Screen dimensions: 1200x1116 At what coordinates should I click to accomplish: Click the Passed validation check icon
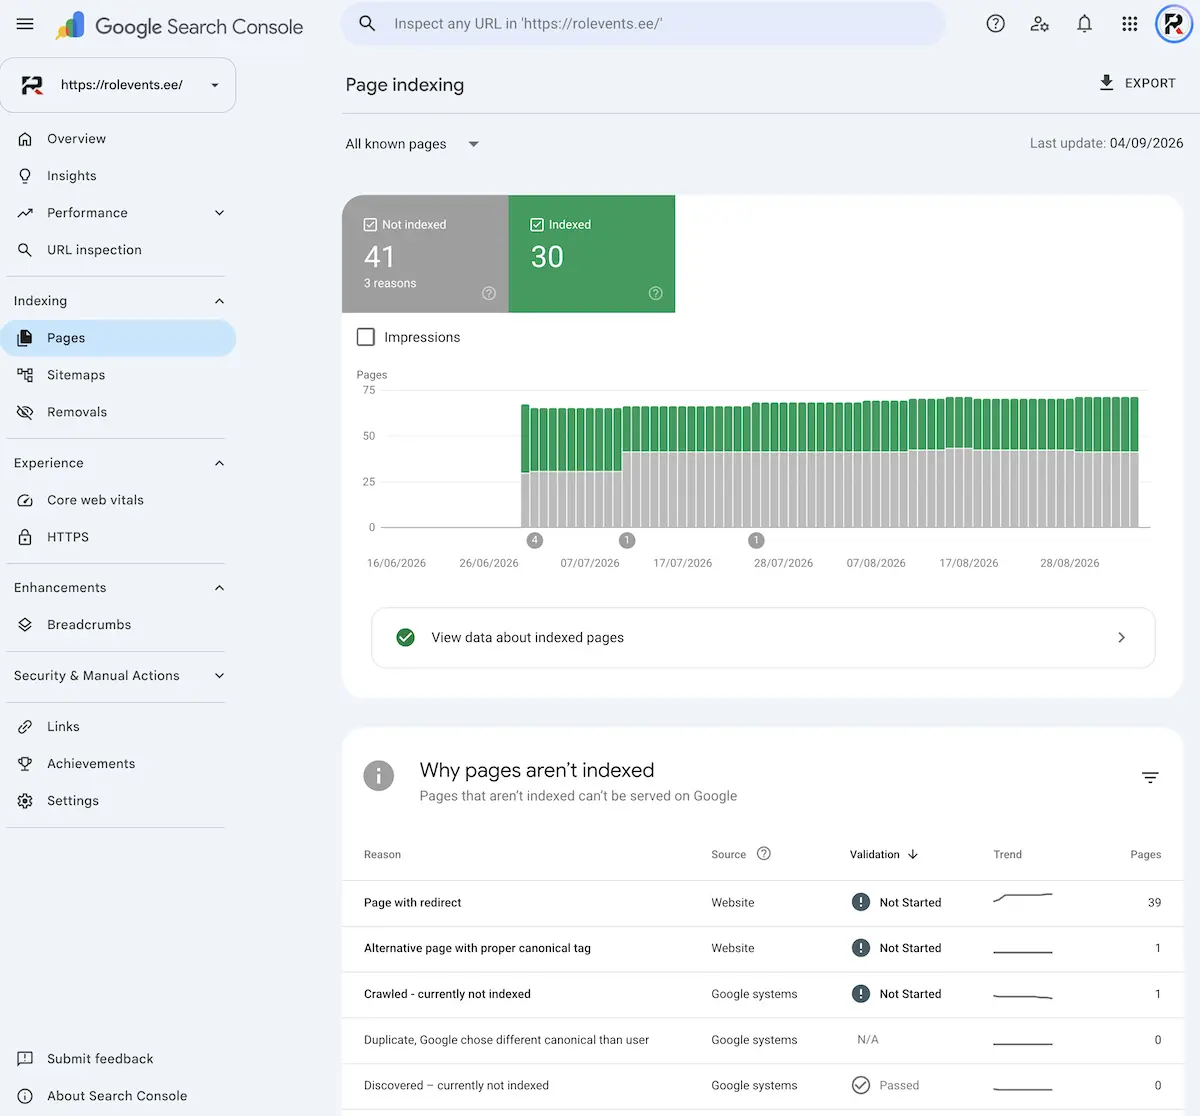[x=860, y=1085]
